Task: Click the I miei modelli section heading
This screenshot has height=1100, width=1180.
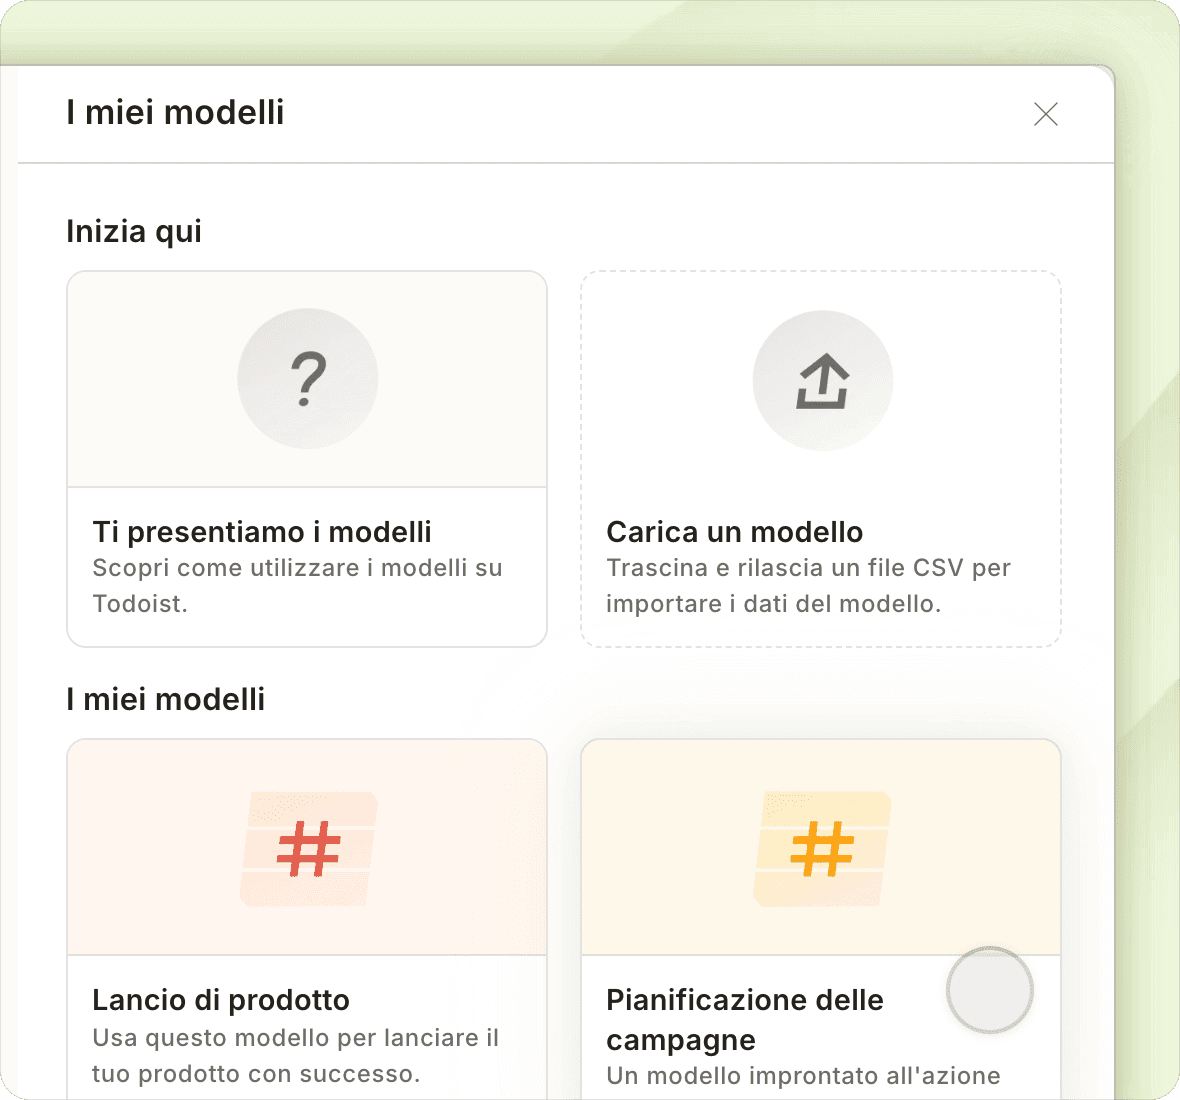Action: coord(165,699)
